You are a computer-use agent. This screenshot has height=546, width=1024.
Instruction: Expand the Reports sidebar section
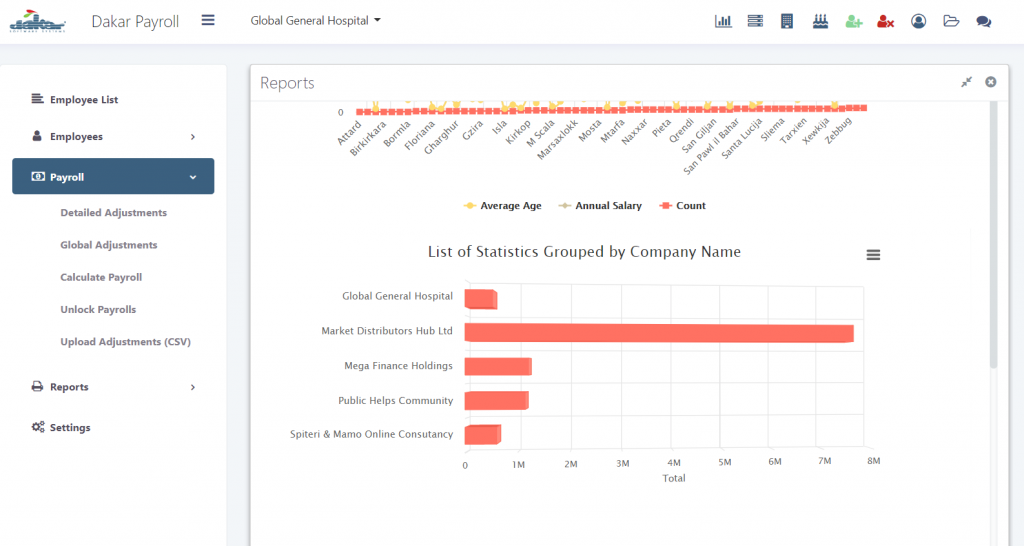[113, 387]
